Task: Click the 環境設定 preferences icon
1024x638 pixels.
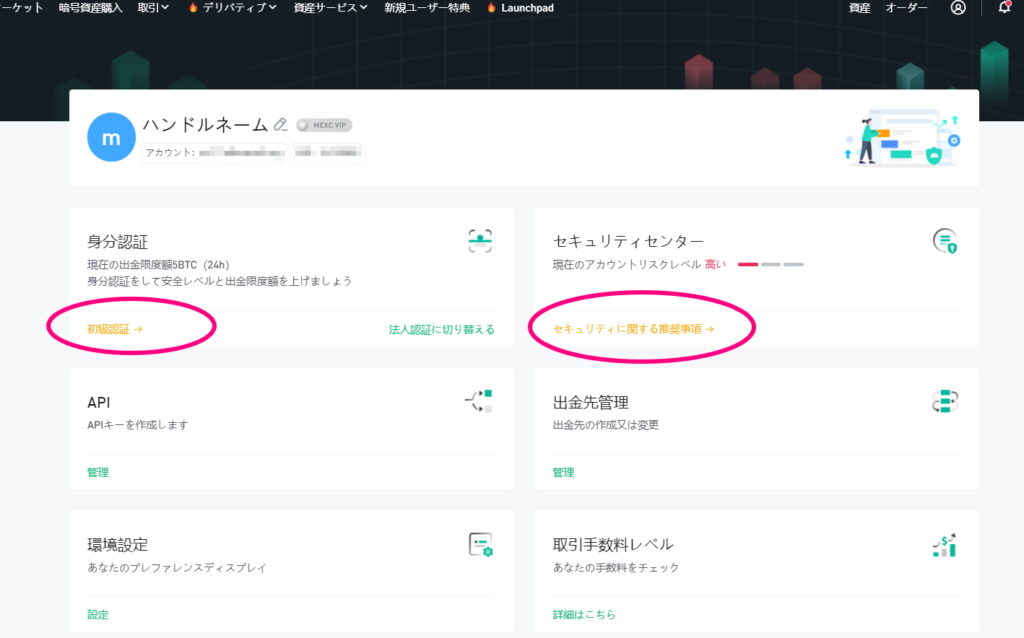Action: [x=480, y=544]
